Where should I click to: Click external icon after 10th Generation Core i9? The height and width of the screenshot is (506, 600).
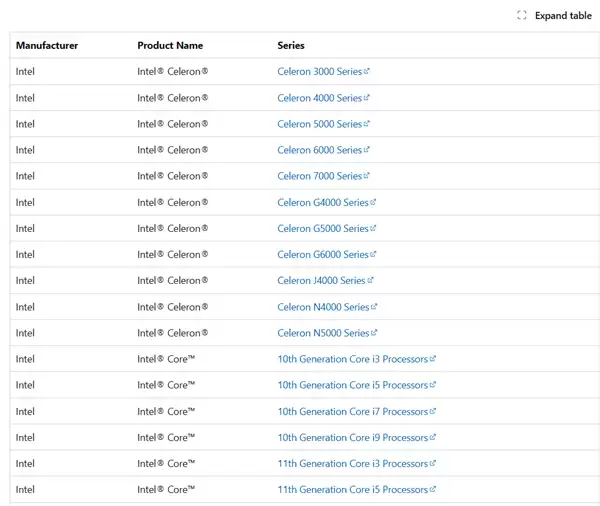pos(433,437)
